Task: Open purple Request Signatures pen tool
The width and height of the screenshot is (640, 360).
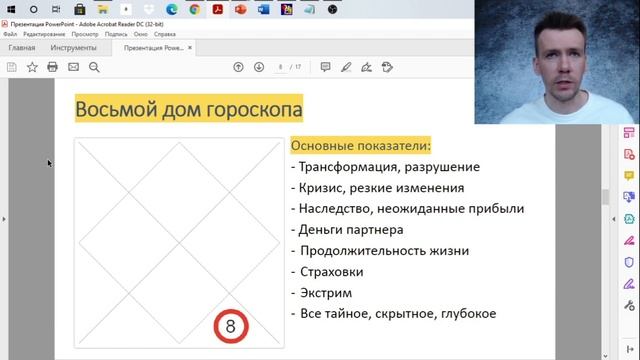Action: tap(629, 284)
